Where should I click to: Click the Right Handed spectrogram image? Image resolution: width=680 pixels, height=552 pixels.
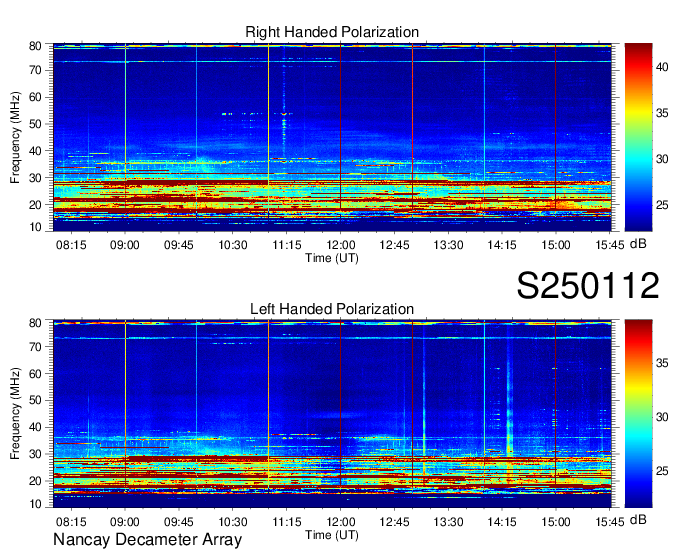332,137
